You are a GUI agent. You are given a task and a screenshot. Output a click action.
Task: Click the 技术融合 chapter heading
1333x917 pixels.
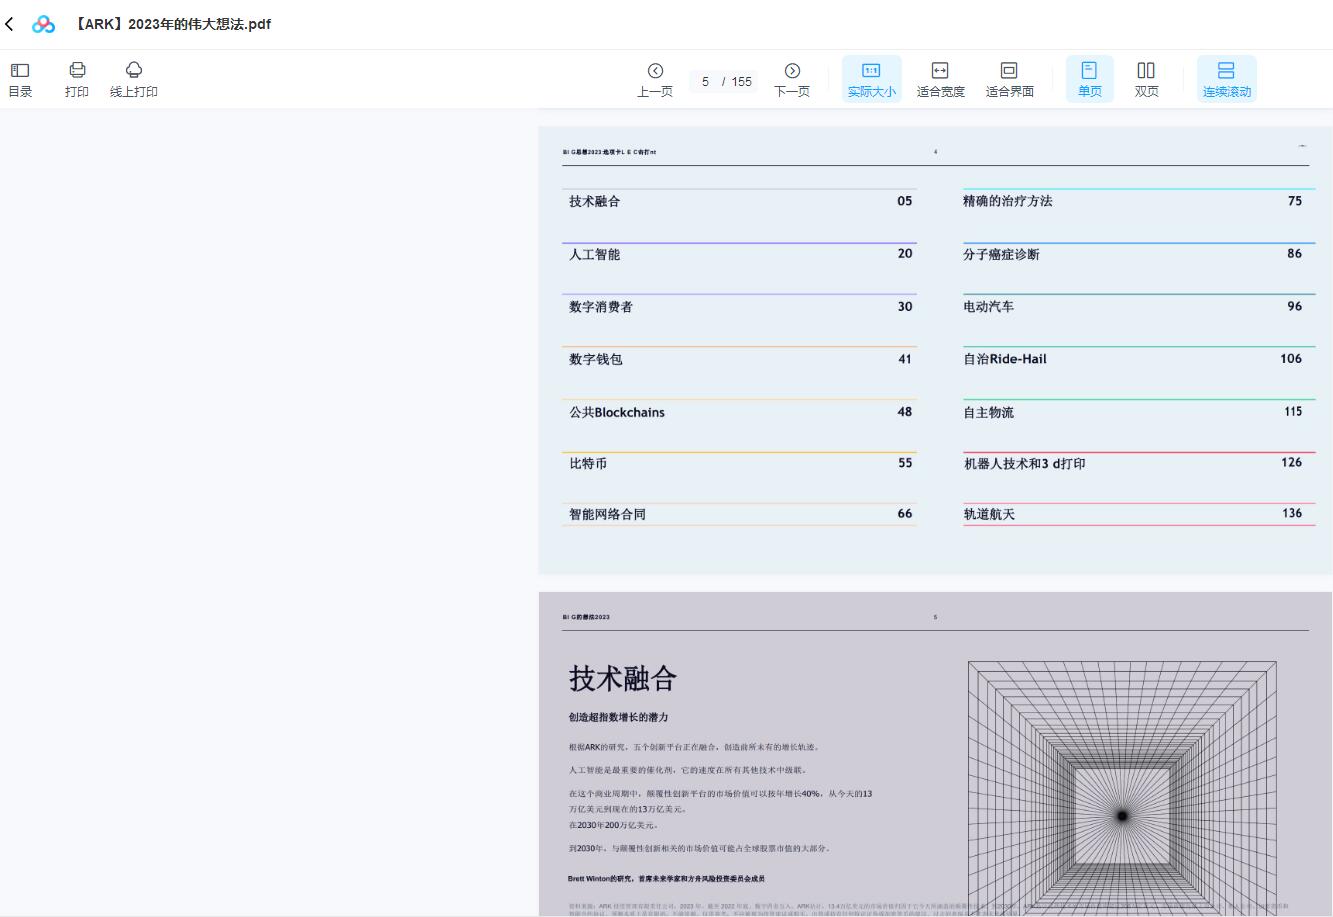coord(623,679)
